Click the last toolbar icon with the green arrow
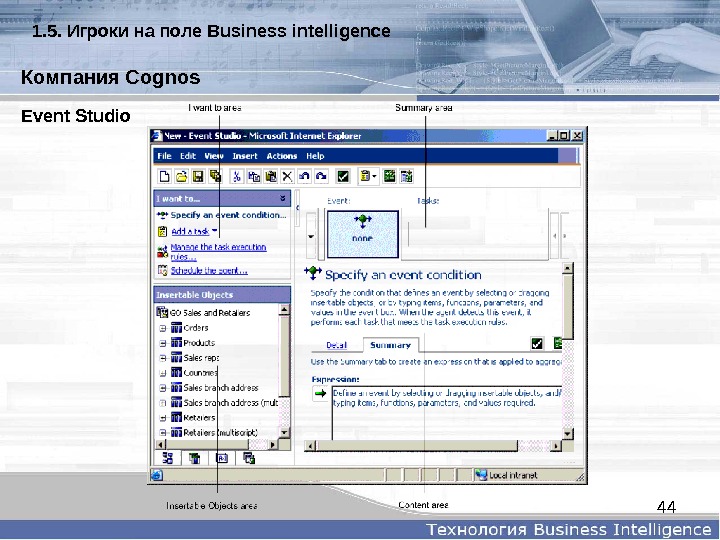This screenshot has height=540, width=720. pyautogui.click(x=406, y=176)
